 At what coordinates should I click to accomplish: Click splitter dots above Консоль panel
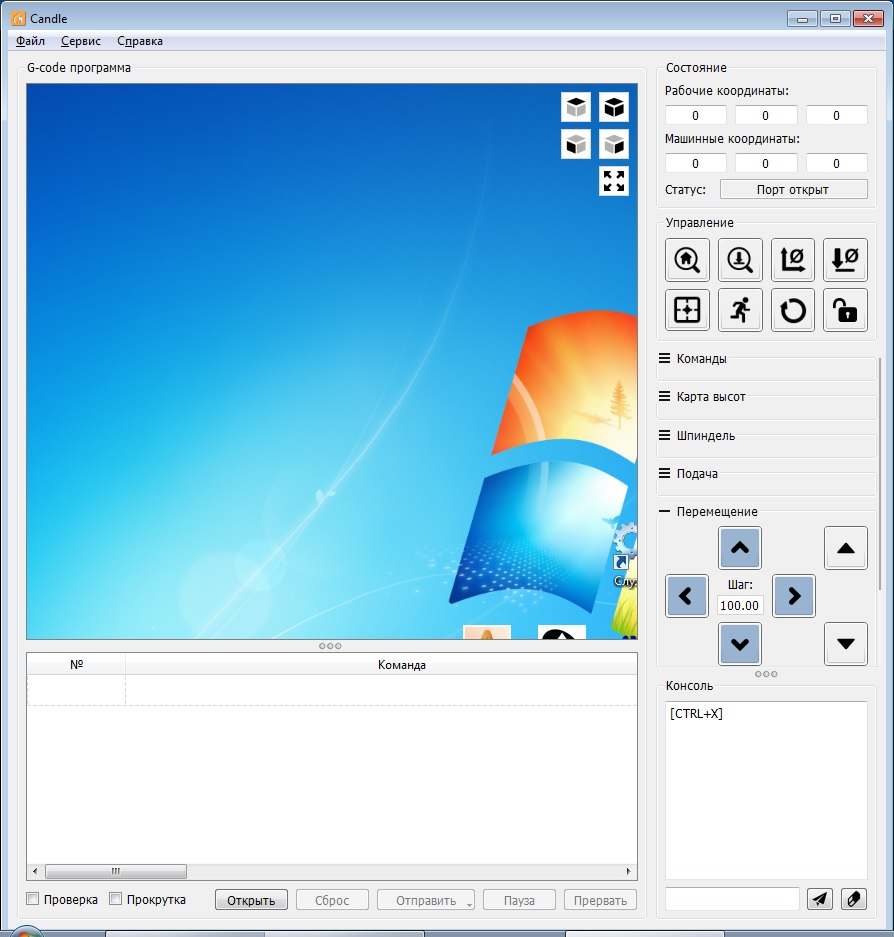coord(766,674)
